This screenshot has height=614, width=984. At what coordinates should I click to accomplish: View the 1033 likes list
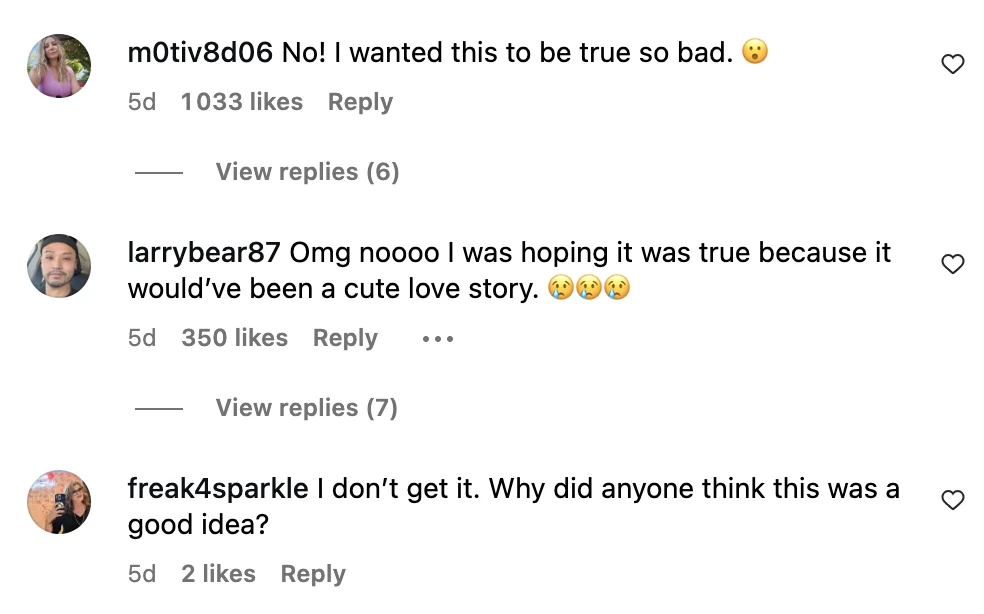coord(241,102)
